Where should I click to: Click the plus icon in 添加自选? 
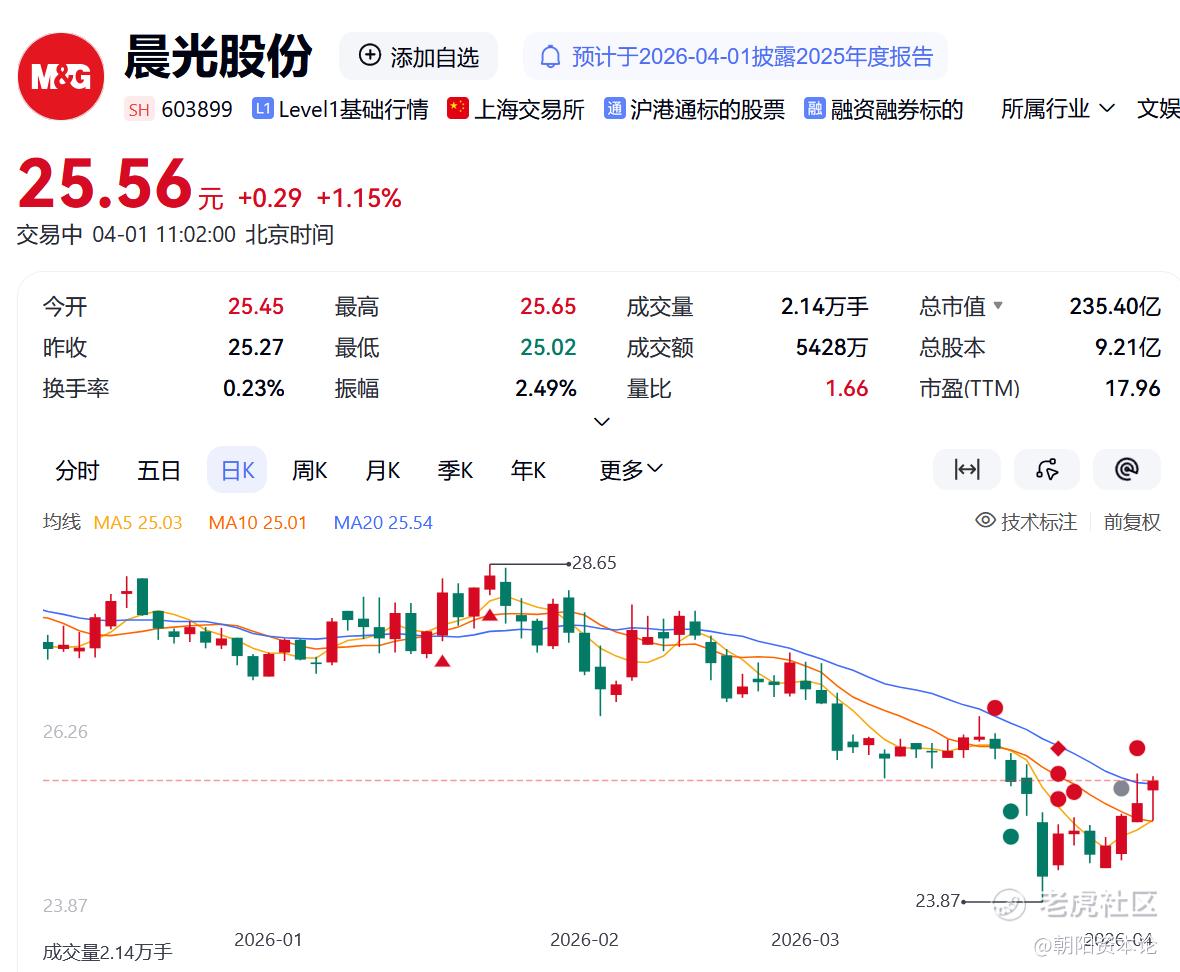370,55
